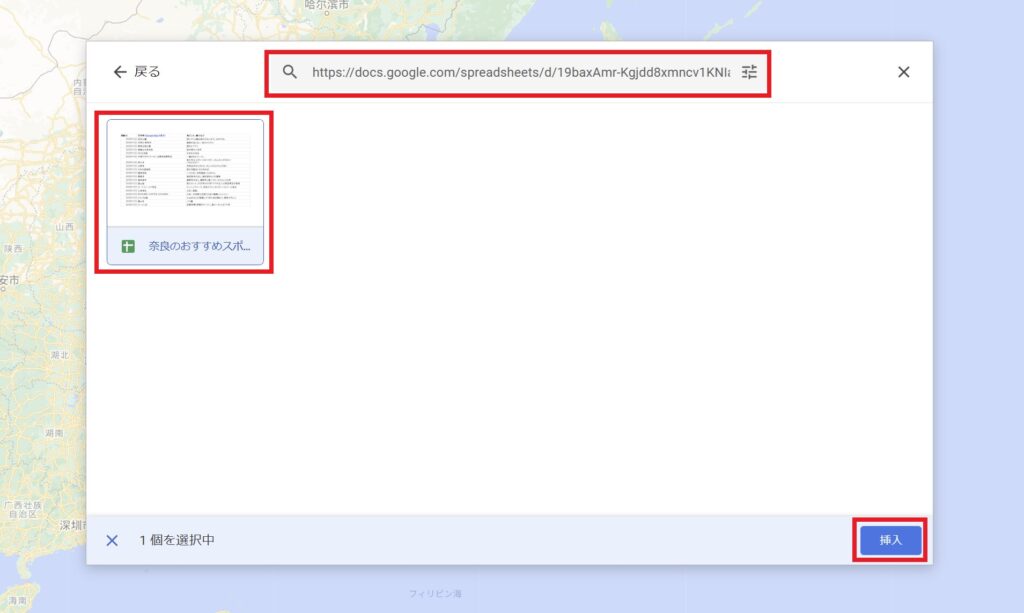
Task: Click file name 奈良のおすすめスポ...
Action: click(199, 246)
